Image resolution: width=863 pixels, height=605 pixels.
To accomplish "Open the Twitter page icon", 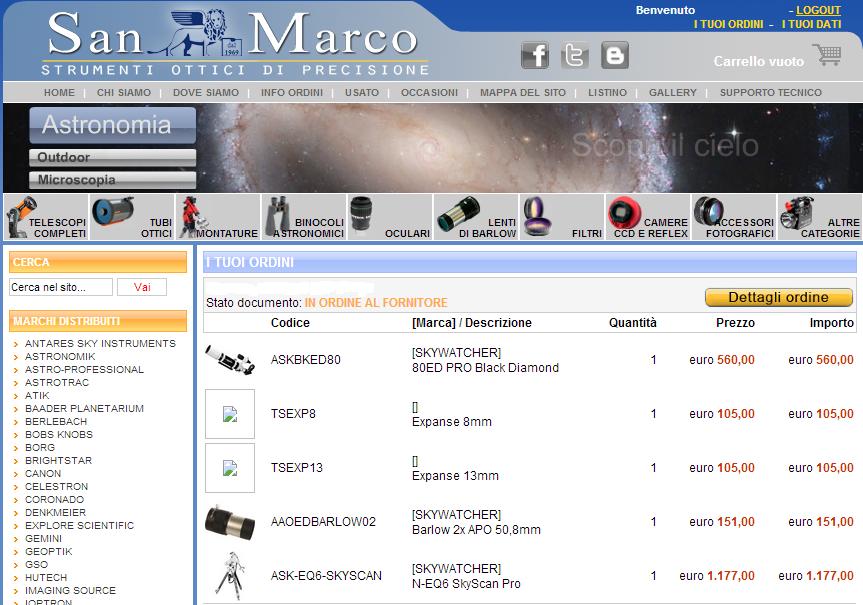I will [575, 56].
